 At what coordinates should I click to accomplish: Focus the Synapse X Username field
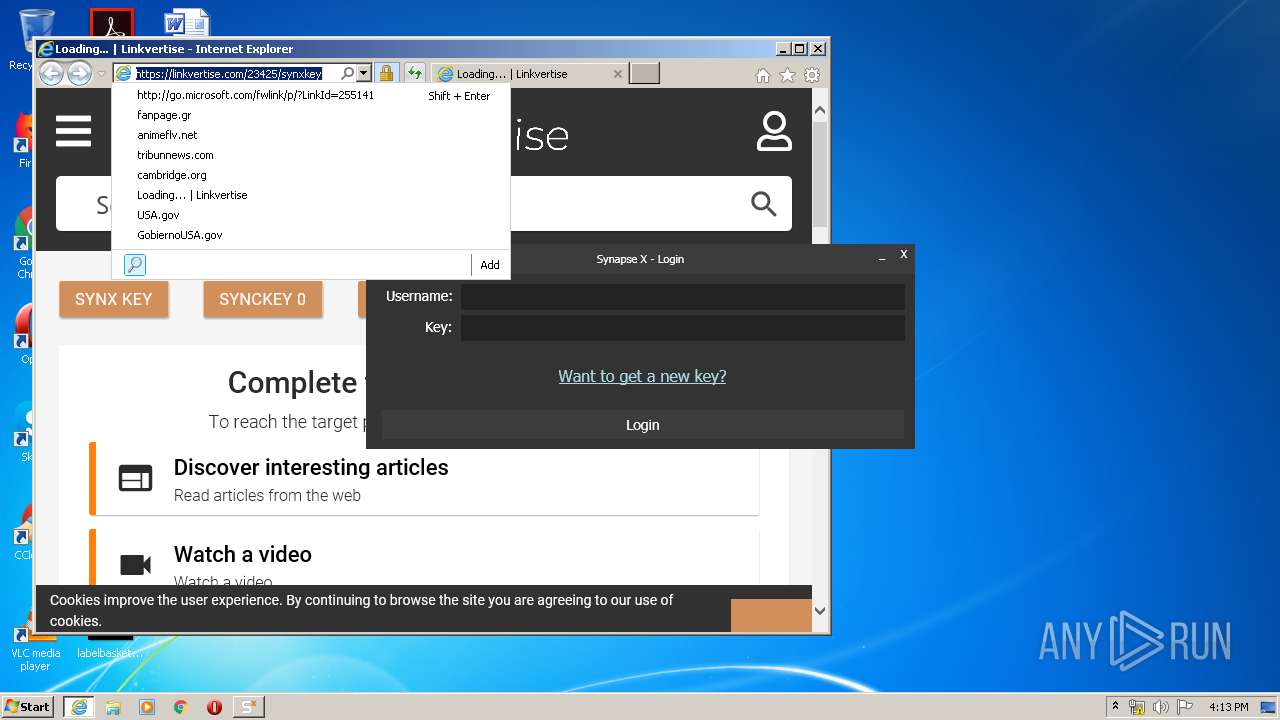point(682,296)
